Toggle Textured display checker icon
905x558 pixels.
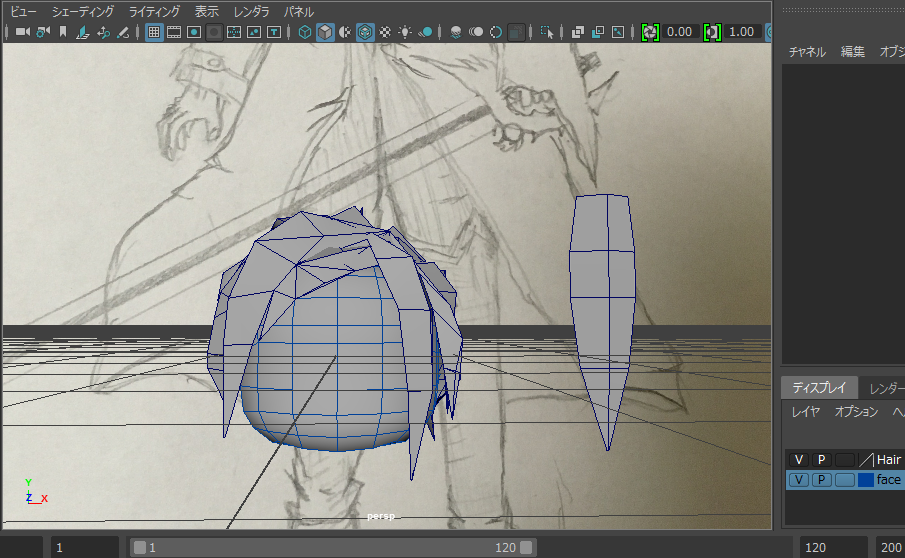coord(385,32)
